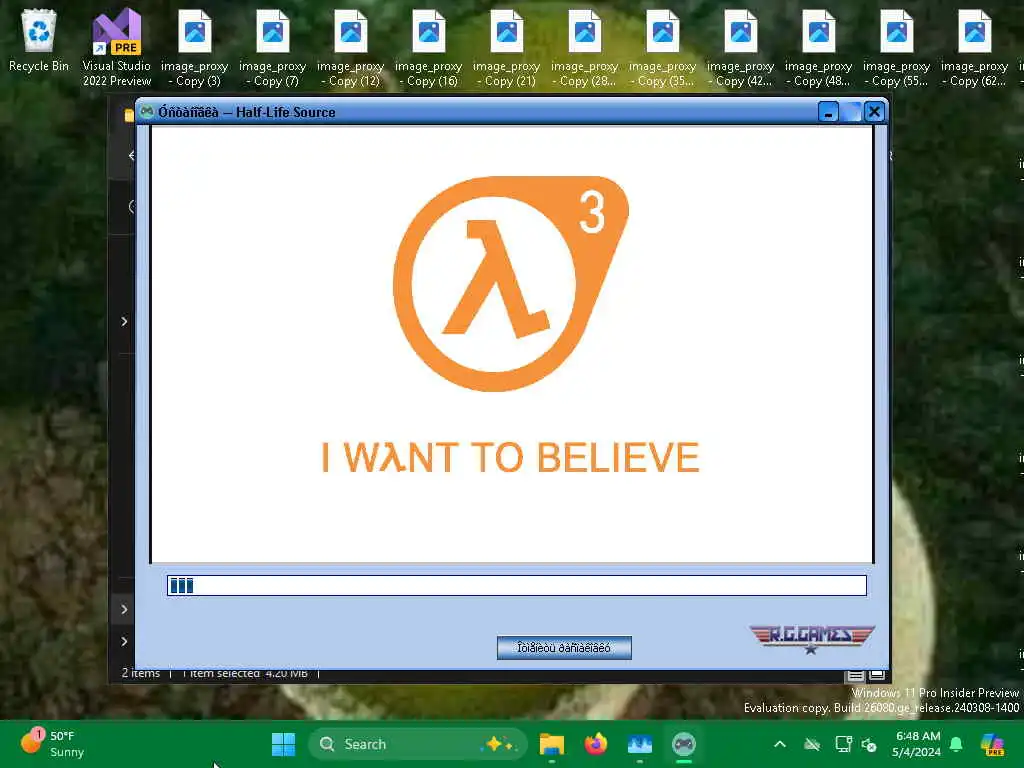Select image_proxy - Copy (3) file
Screen dimensions: 1024x768
(195, 48)
